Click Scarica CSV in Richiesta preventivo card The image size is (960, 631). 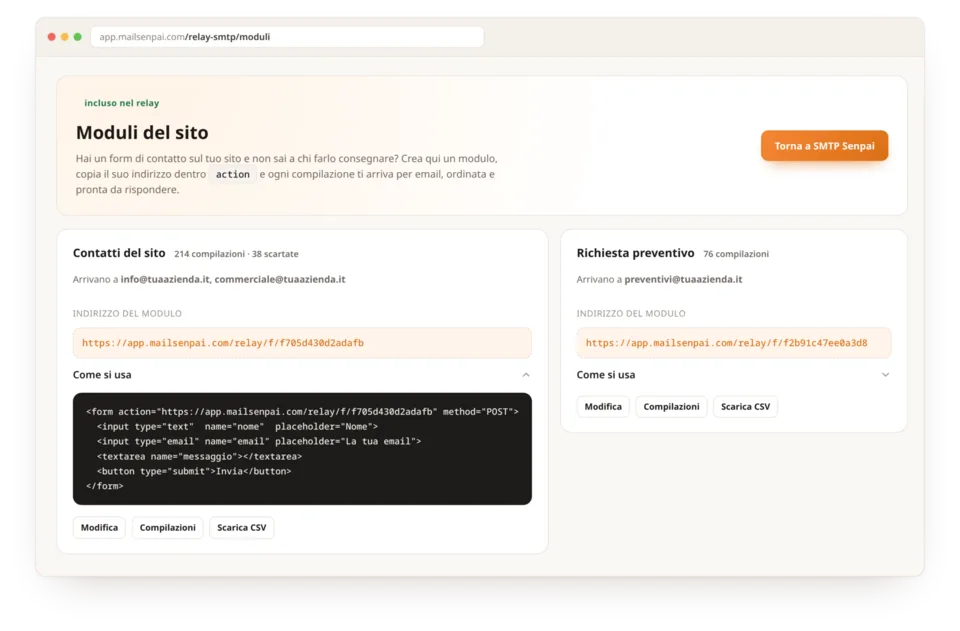coord(745,406)
